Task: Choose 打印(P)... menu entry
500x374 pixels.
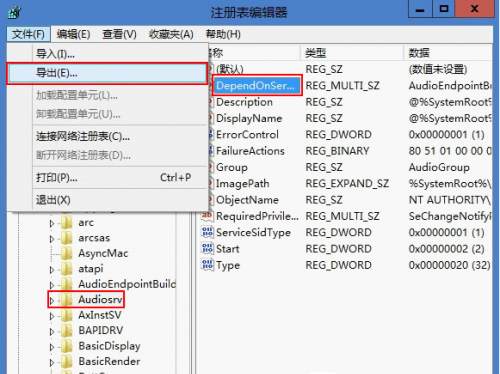Action: pyautogui.click(x=107, y=178)
